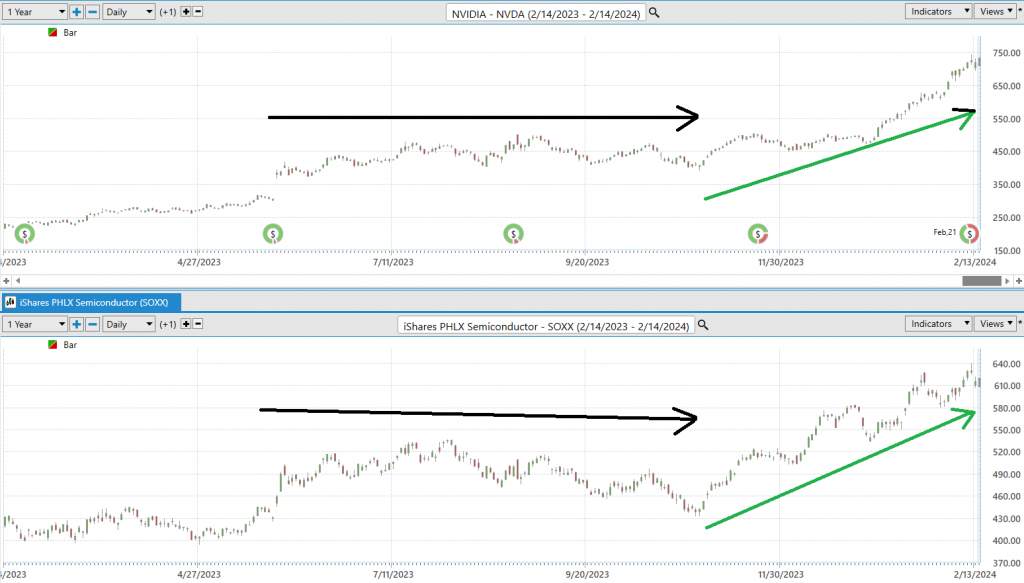The width and height of the screenshot is (1024, 583).
Task: Click the 460.00 price label on SOXX axis
Action: [1006, 496]
